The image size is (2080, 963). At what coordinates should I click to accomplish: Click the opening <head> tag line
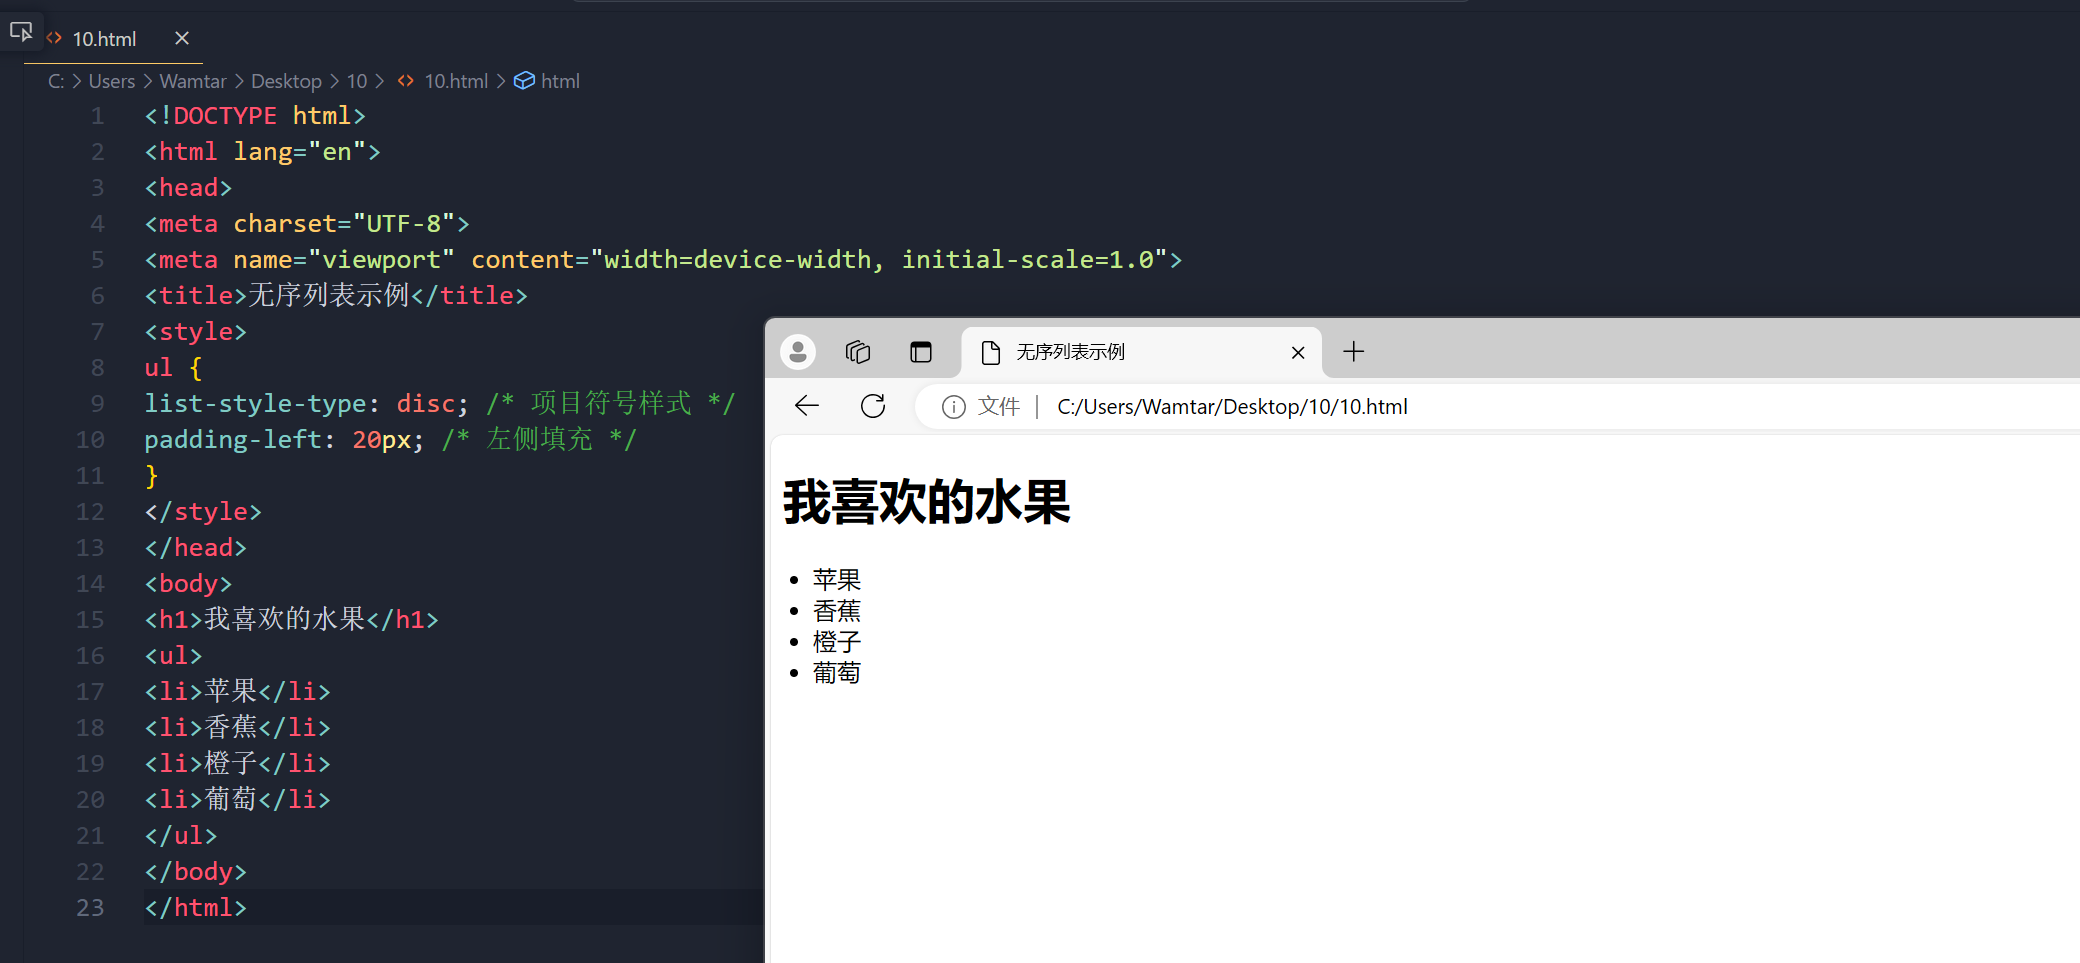[188, 188]
